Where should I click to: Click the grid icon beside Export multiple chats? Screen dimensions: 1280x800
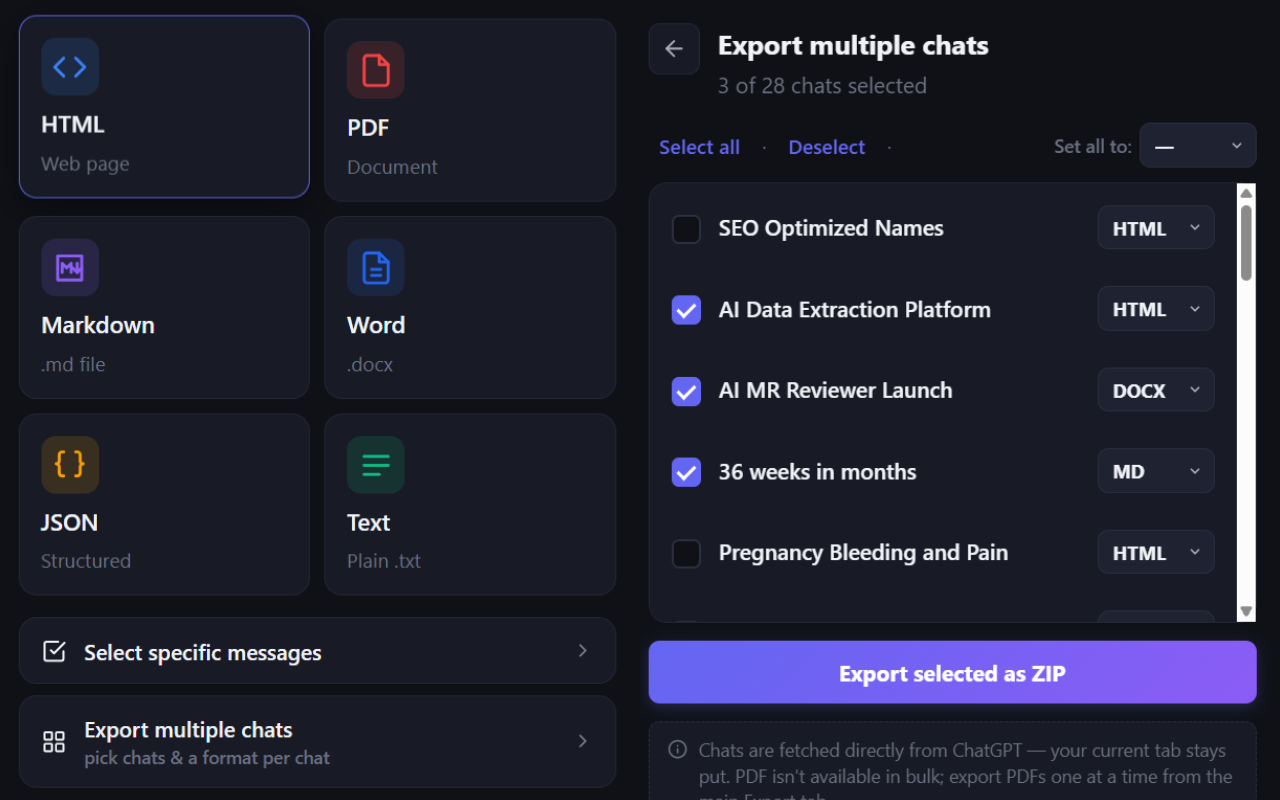(54, 741)
